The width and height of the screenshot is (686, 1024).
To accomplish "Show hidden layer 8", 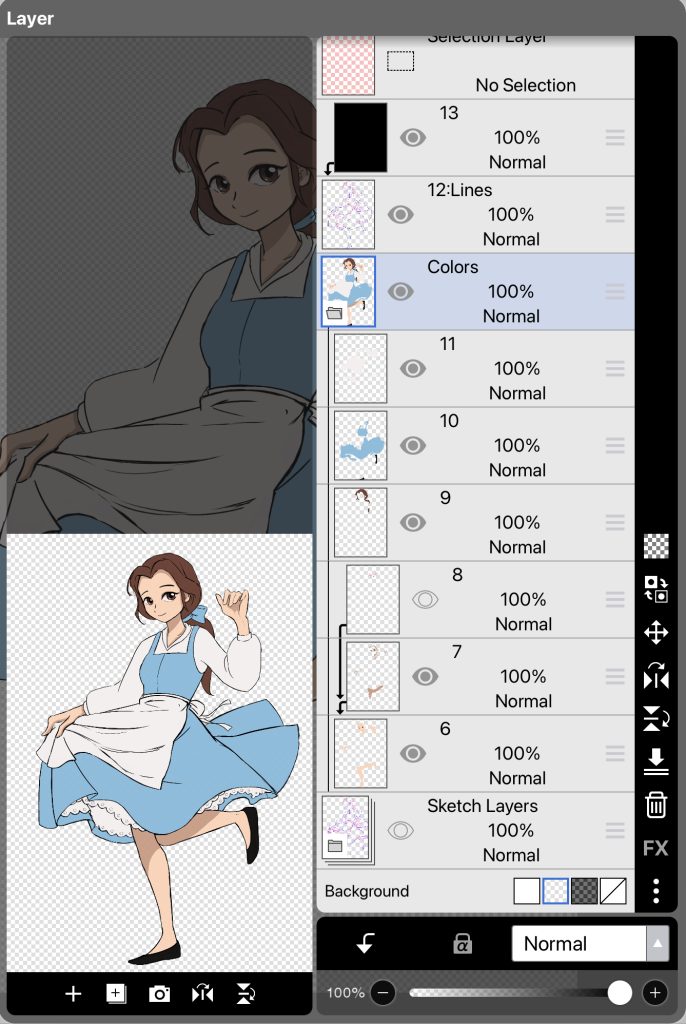I will tap(425, 599).
